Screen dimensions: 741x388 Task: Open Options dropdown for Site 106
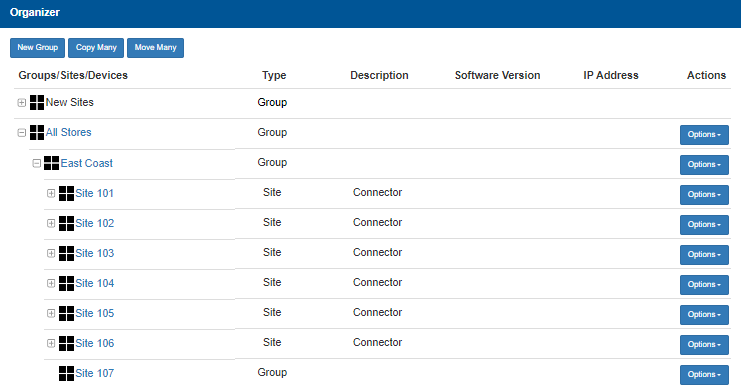[x=704, y=345]
